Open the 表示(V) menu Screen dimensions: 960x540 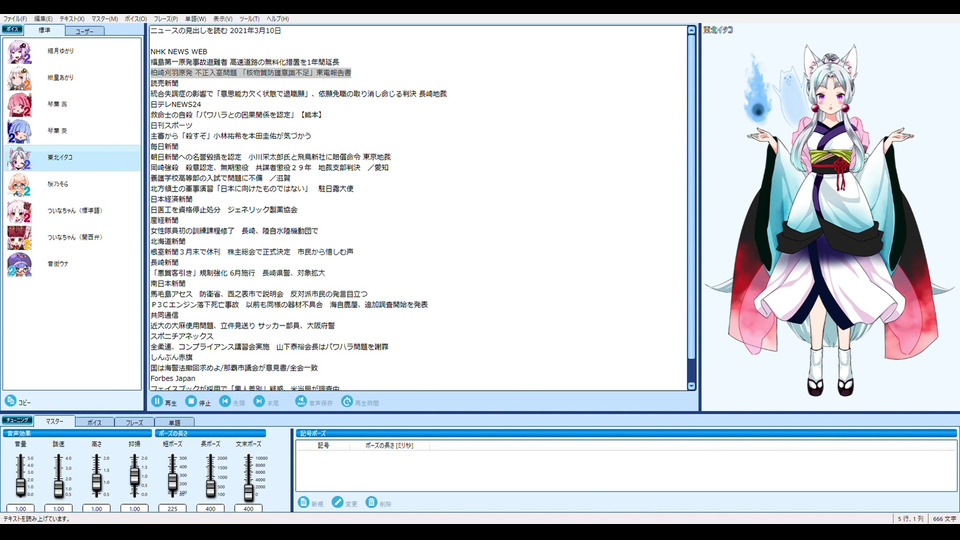(222, 19)
